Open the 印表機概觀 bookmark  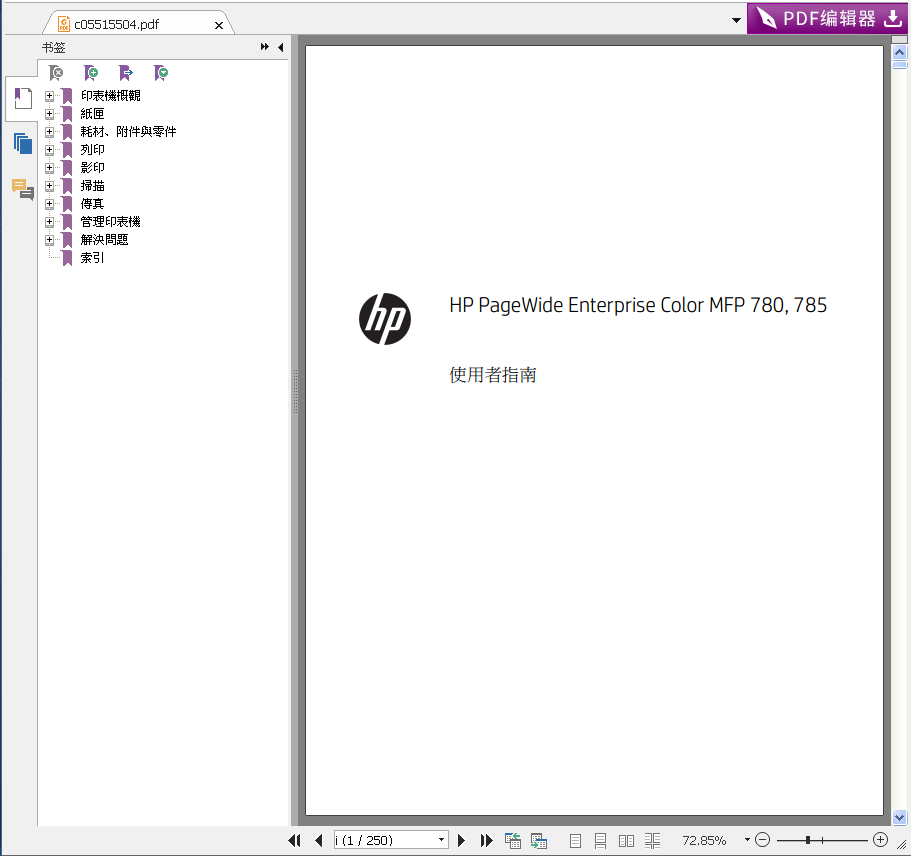[x=110, y=96]
